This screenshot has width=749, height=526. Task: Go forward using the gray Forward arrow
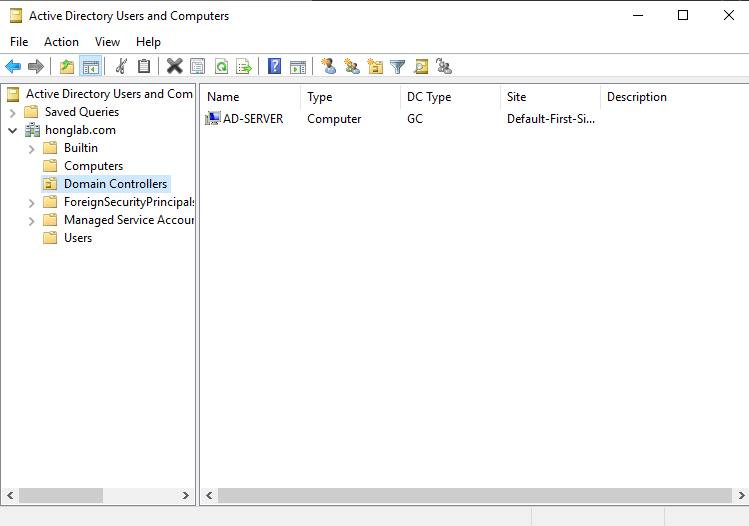[36, 66]
